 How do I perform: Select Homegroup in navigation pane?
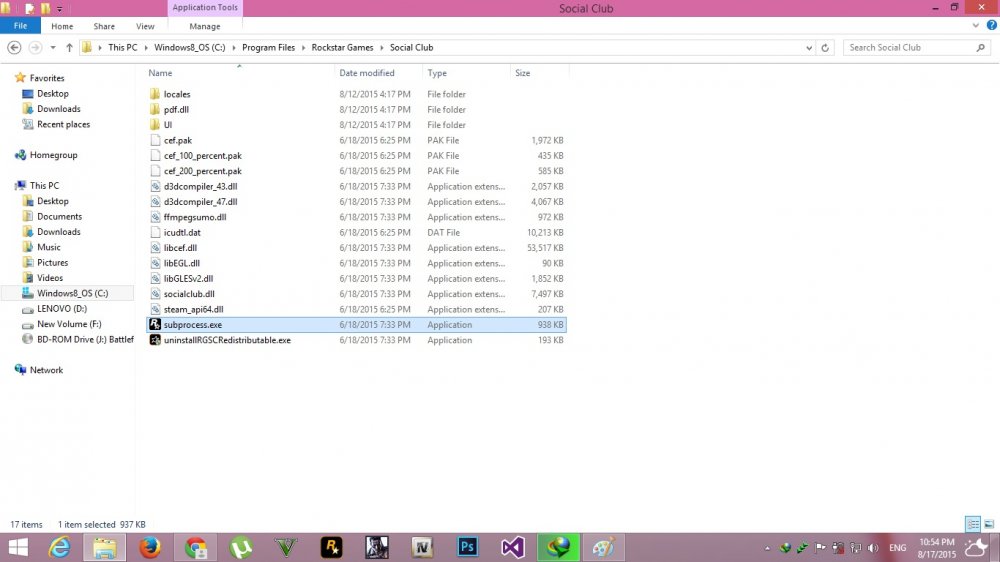coord(54,155)
